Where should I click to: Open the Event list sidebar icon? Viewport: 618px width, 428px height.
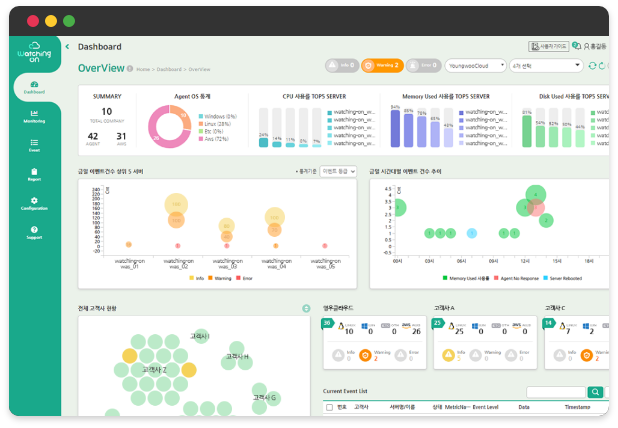click(x=34, y=145)
